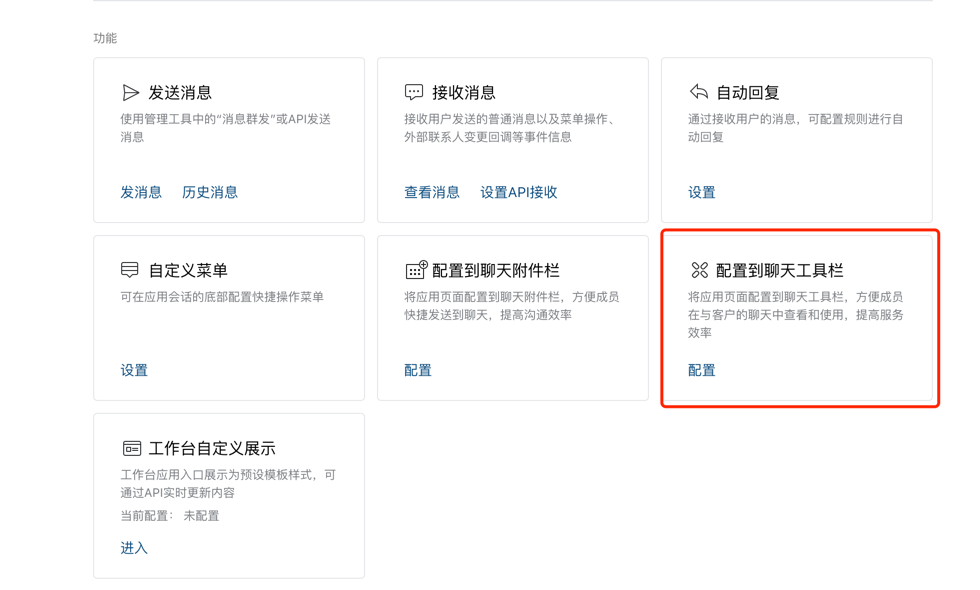This screenshot has height=590, width=980.
Task: Open 设置 for 自定义菜单
Action: (x=134, y=370)
